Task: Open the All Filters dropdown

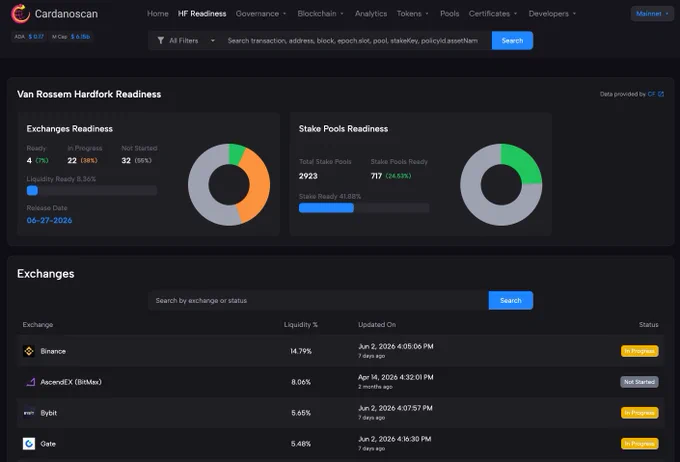Action: (x=186, y=40)
